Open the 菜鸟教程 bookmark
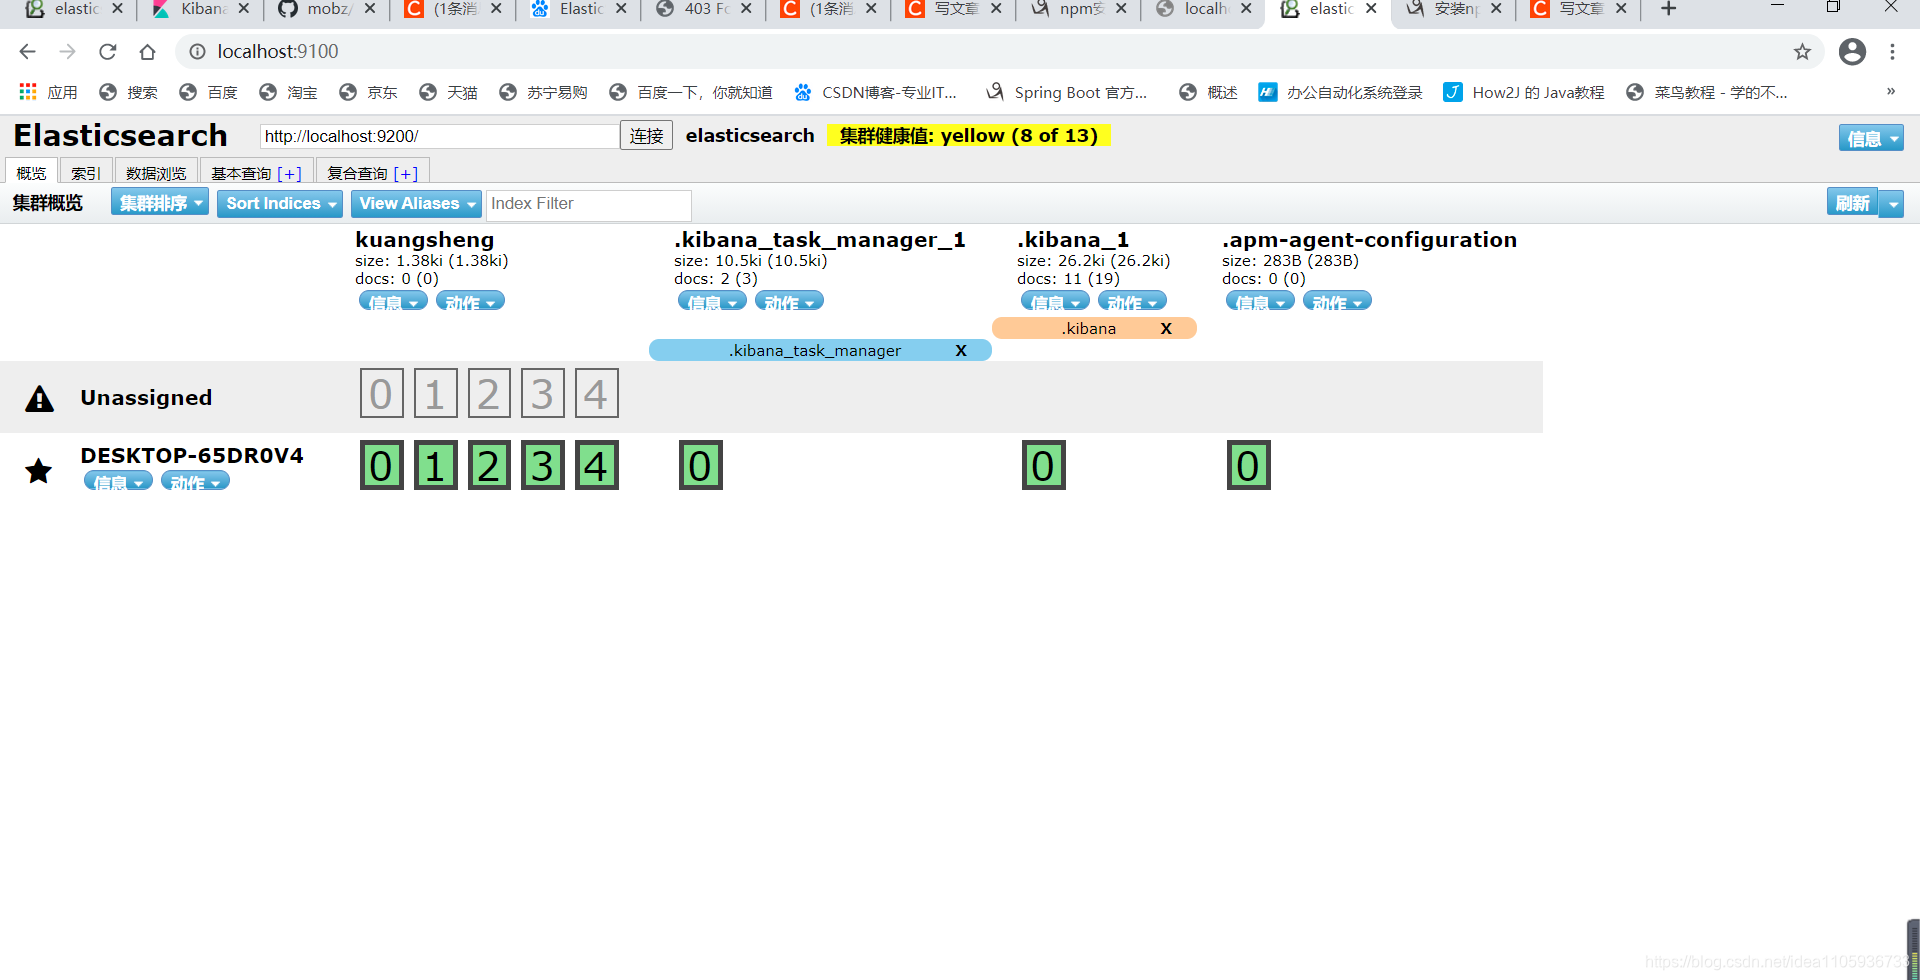 [x=1706, y=92]
